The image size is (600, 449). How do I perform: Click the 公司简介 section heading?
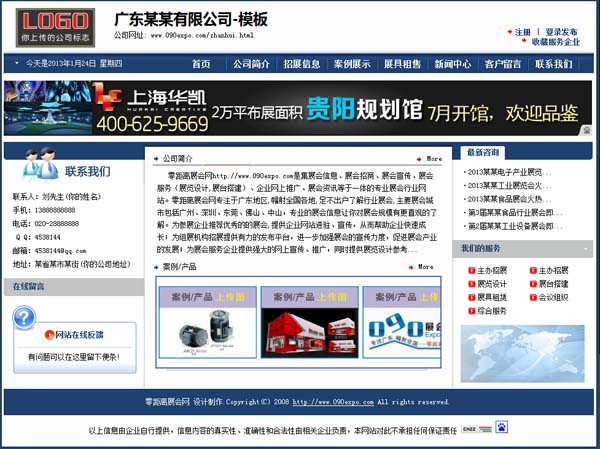tap(178, 158)
